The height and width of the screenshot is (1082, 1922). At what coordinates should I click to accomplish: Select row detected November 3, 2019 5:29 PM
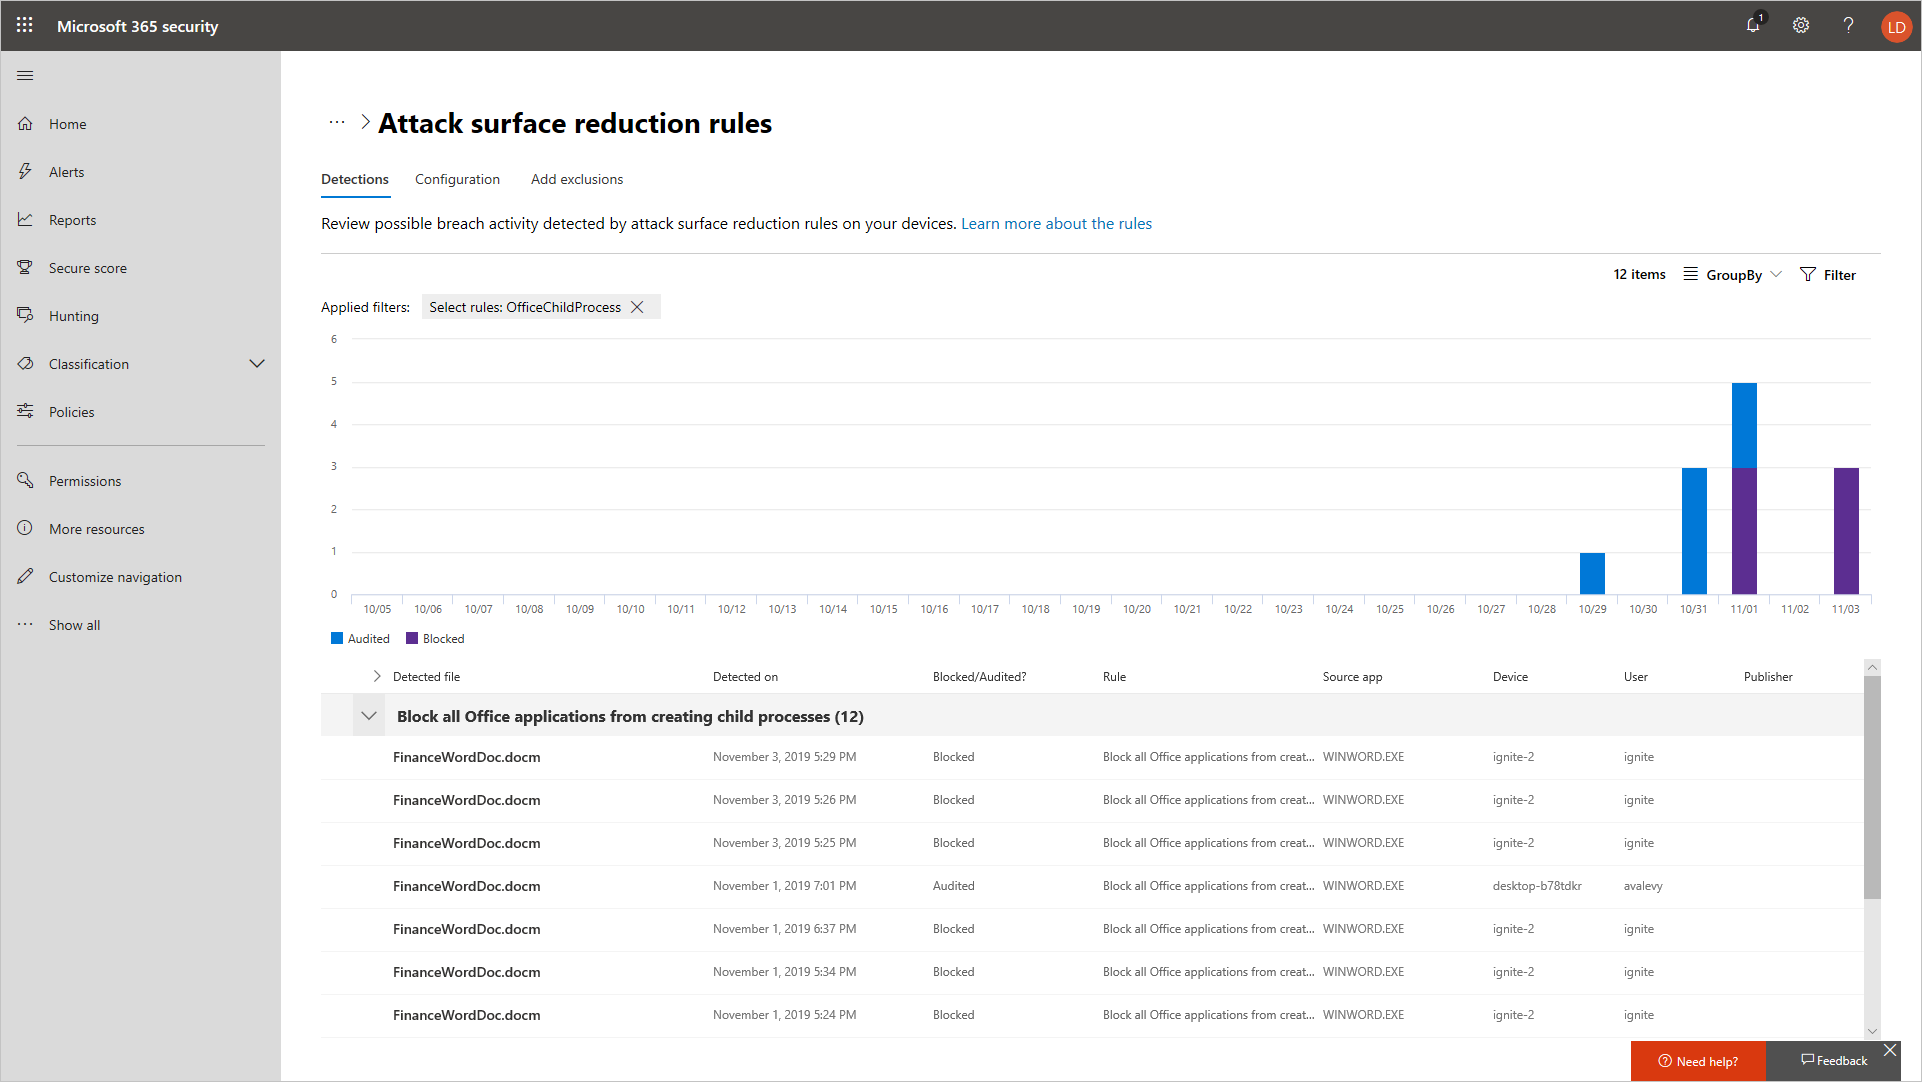click(x=1092, y=757)
